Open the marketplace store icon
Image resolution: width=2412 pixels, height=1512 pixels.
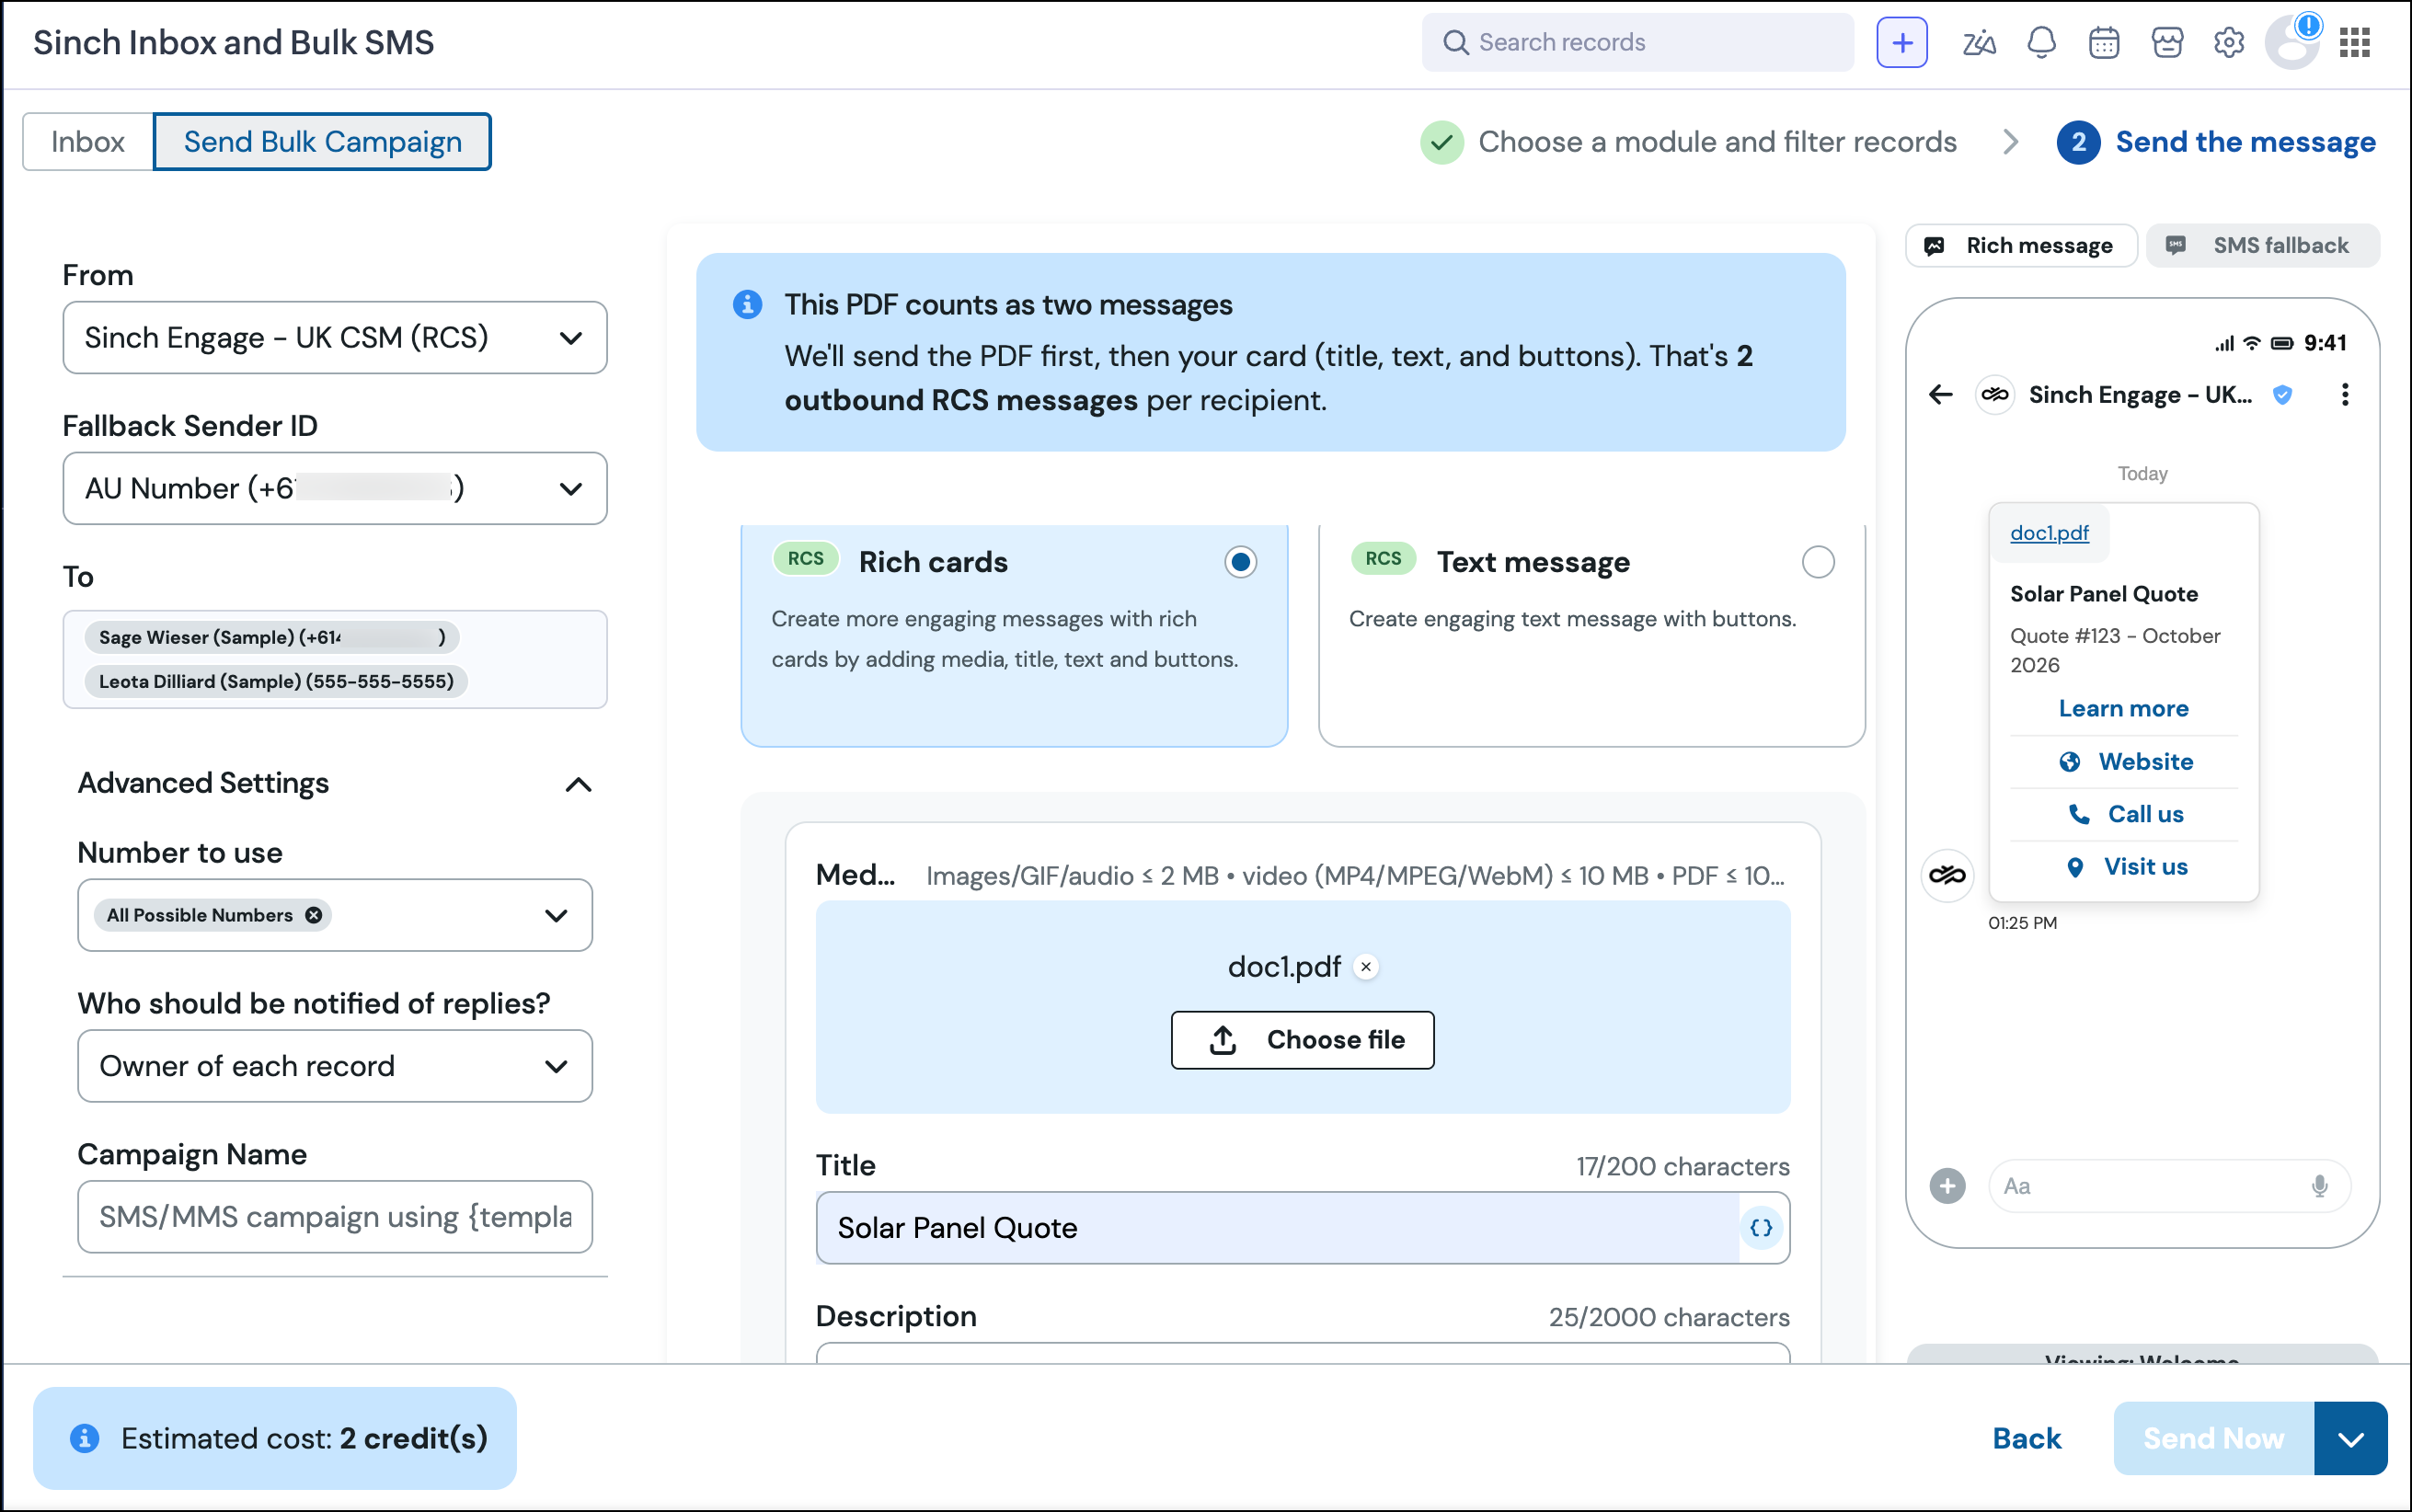[2167, 42]
